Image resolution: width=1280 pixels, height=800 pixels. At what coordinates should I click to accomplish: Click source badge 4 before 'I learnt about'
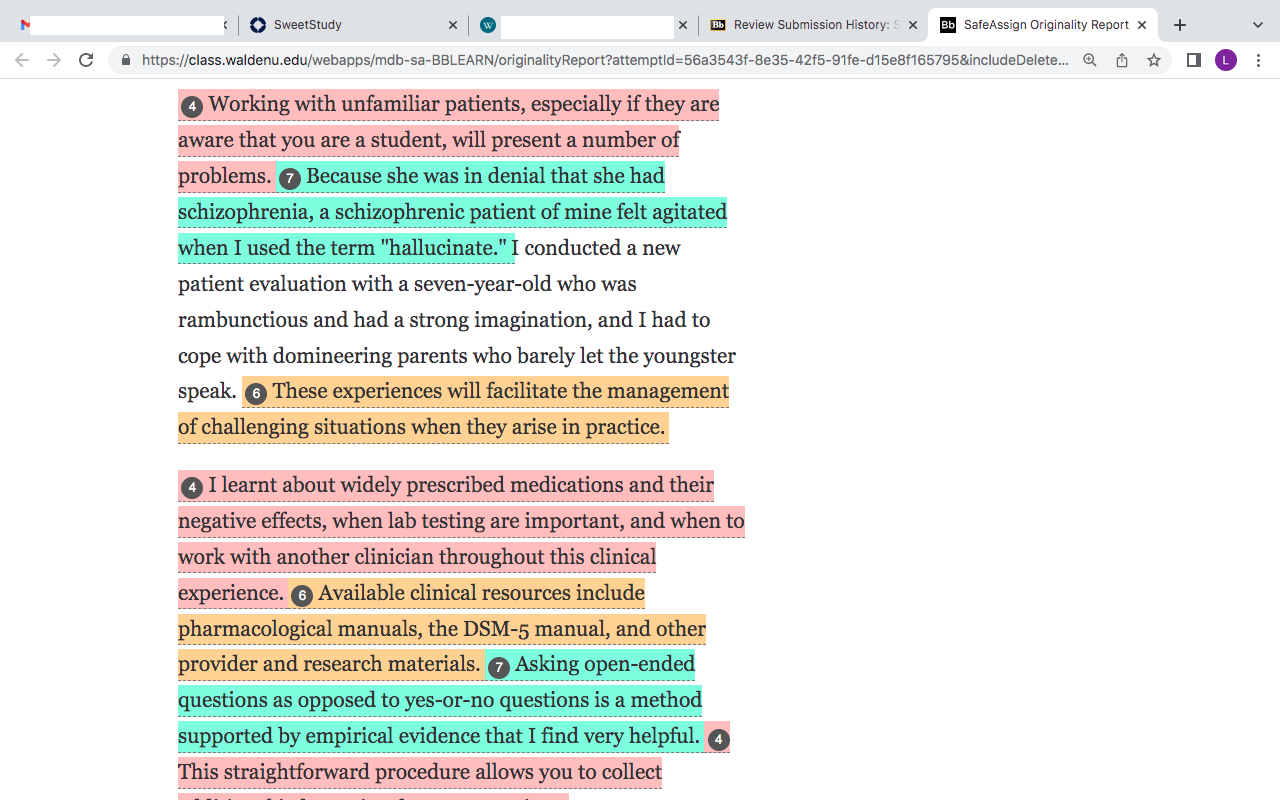click(192, 487)
